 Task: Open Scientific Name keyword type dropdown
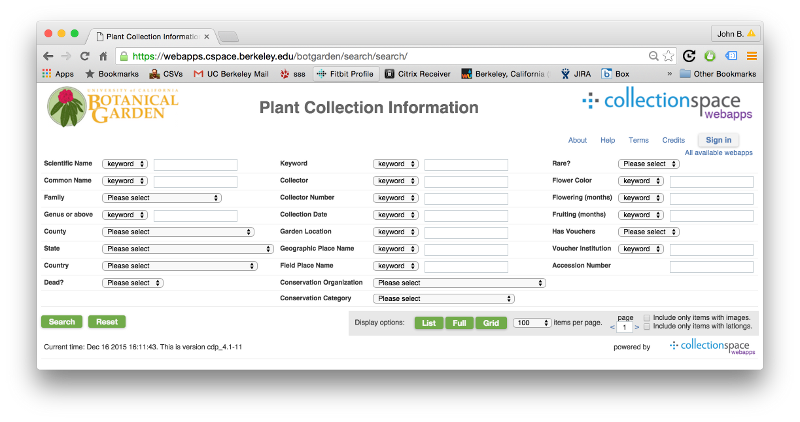coord(125,164)
